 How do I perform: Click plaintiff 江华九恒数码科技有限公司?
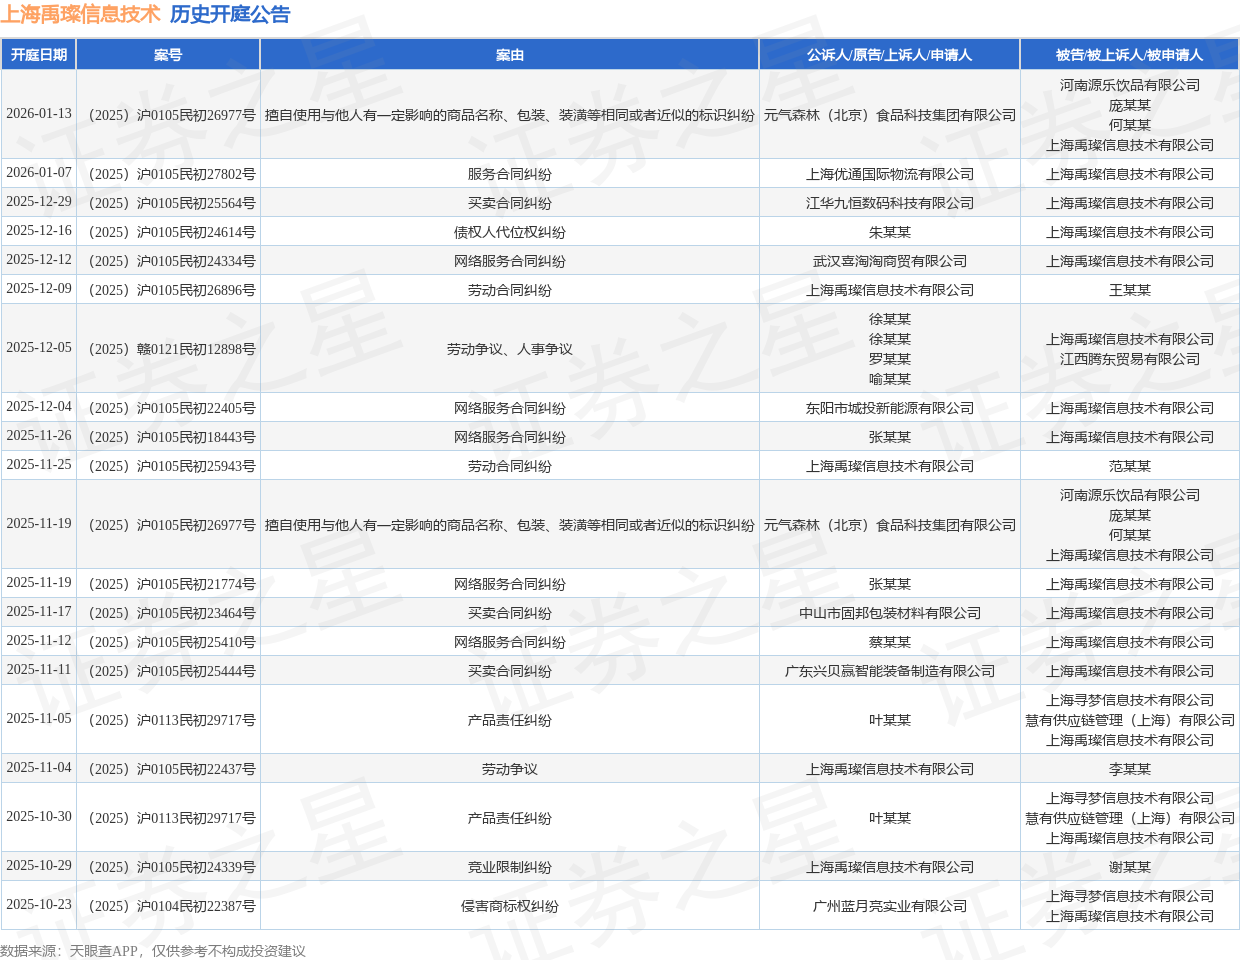coord(890,203)
